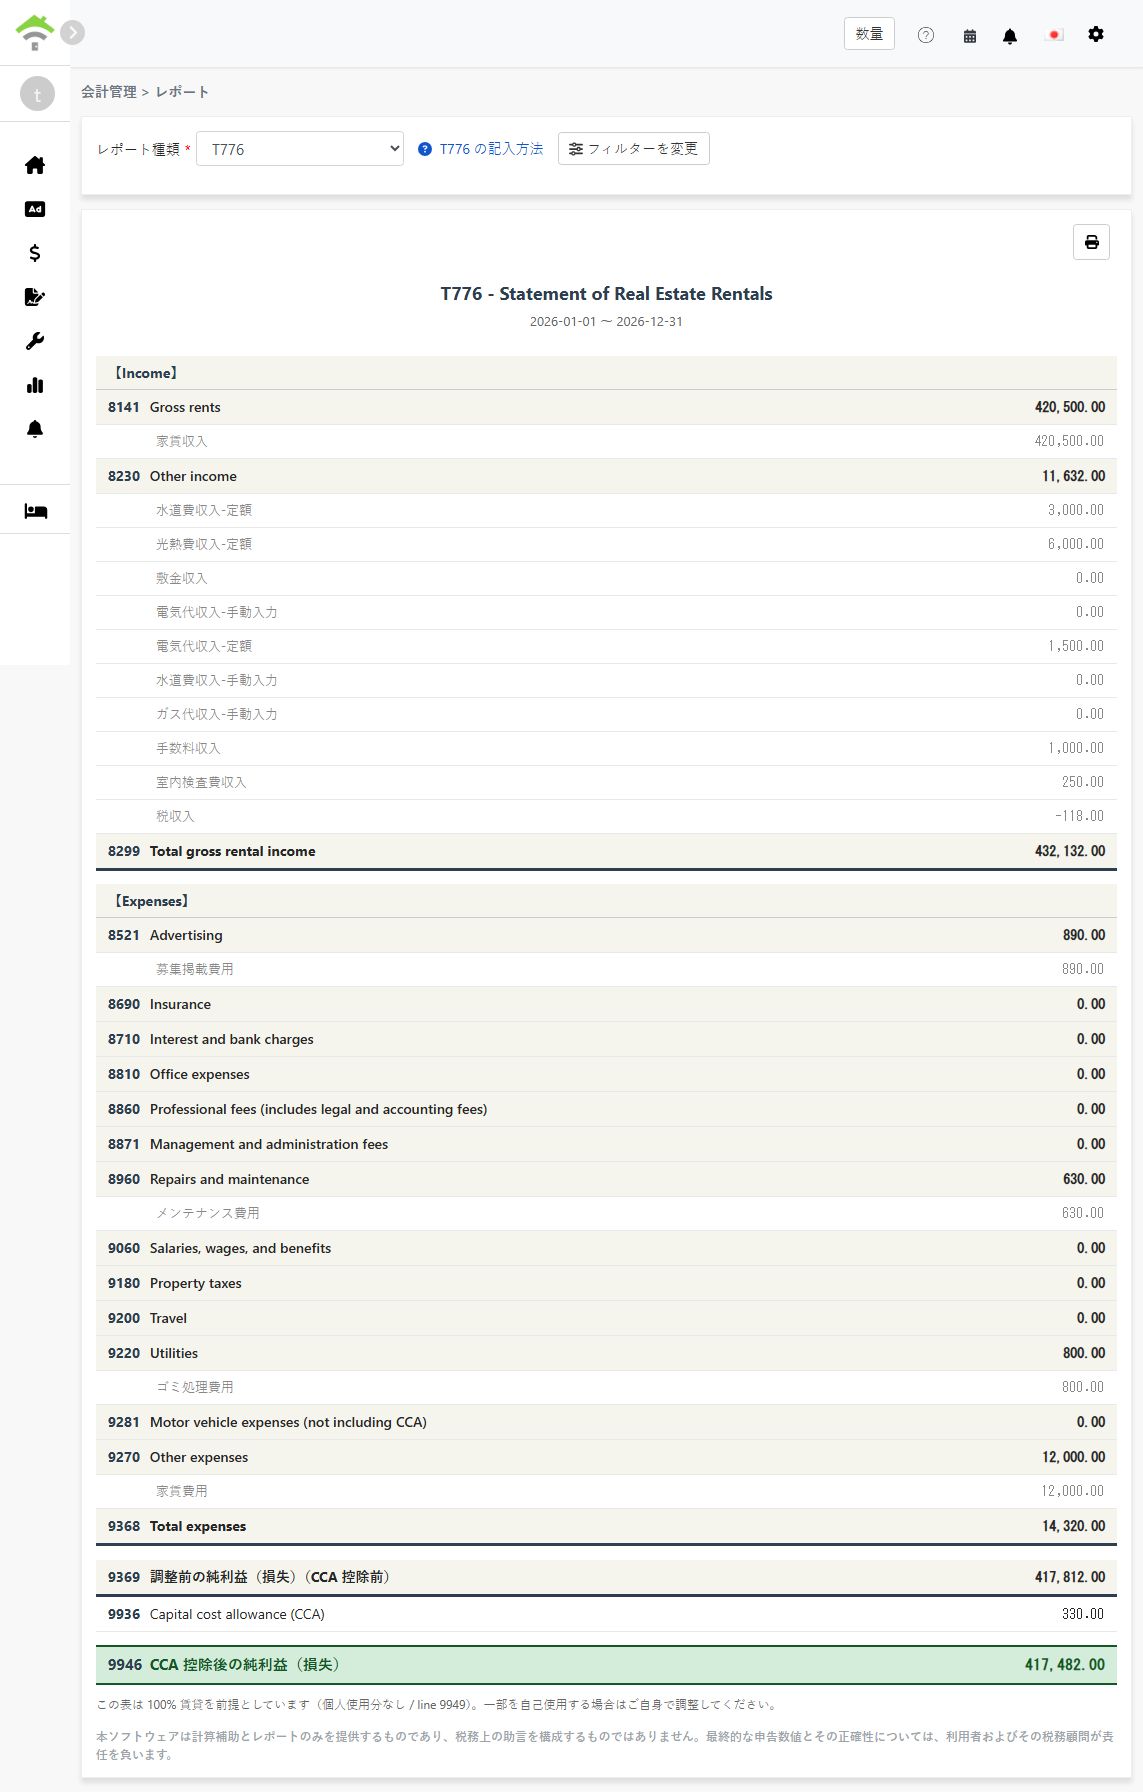
Task: Select the ガス代収入-手動入力 row
Action: pos(606,714)
